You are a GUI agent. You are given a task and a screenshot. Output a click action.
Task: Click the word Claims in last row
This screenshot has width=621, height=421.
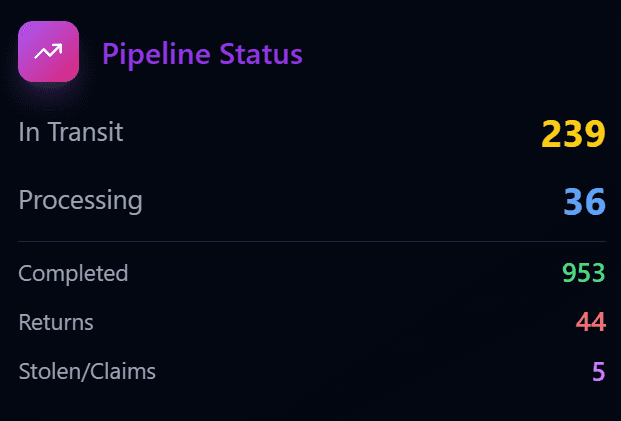coord(121,372)
